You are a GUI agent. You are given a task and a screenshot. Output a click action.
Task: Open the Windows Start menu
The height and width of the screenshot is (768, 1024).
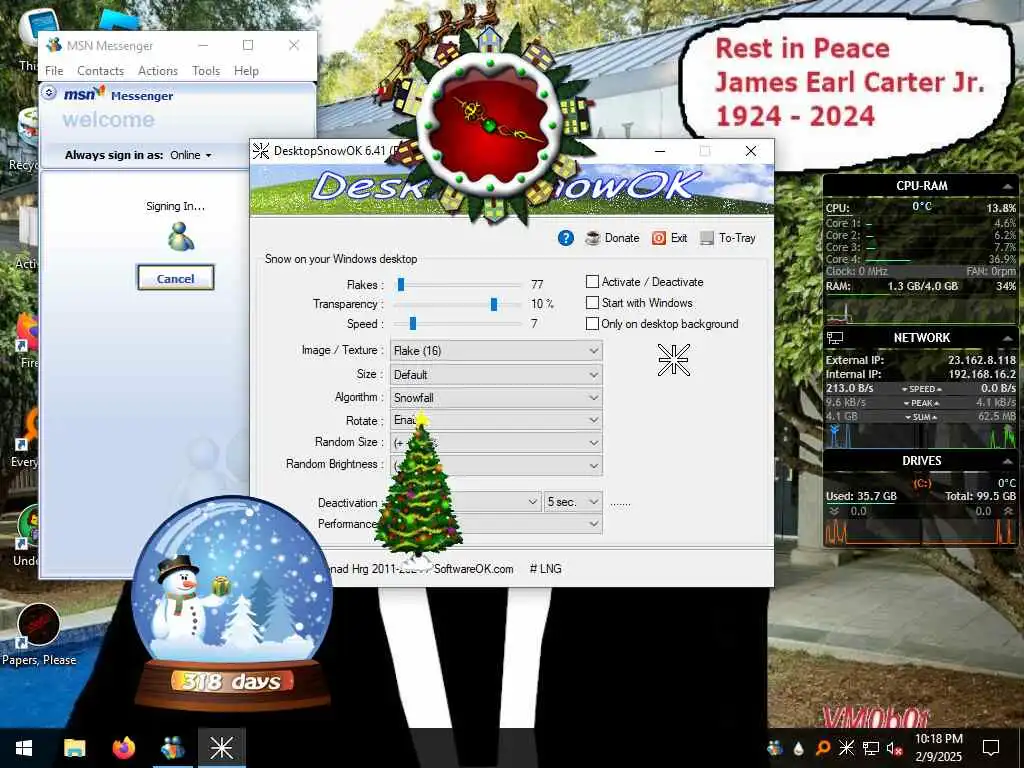tap(24, 748)
